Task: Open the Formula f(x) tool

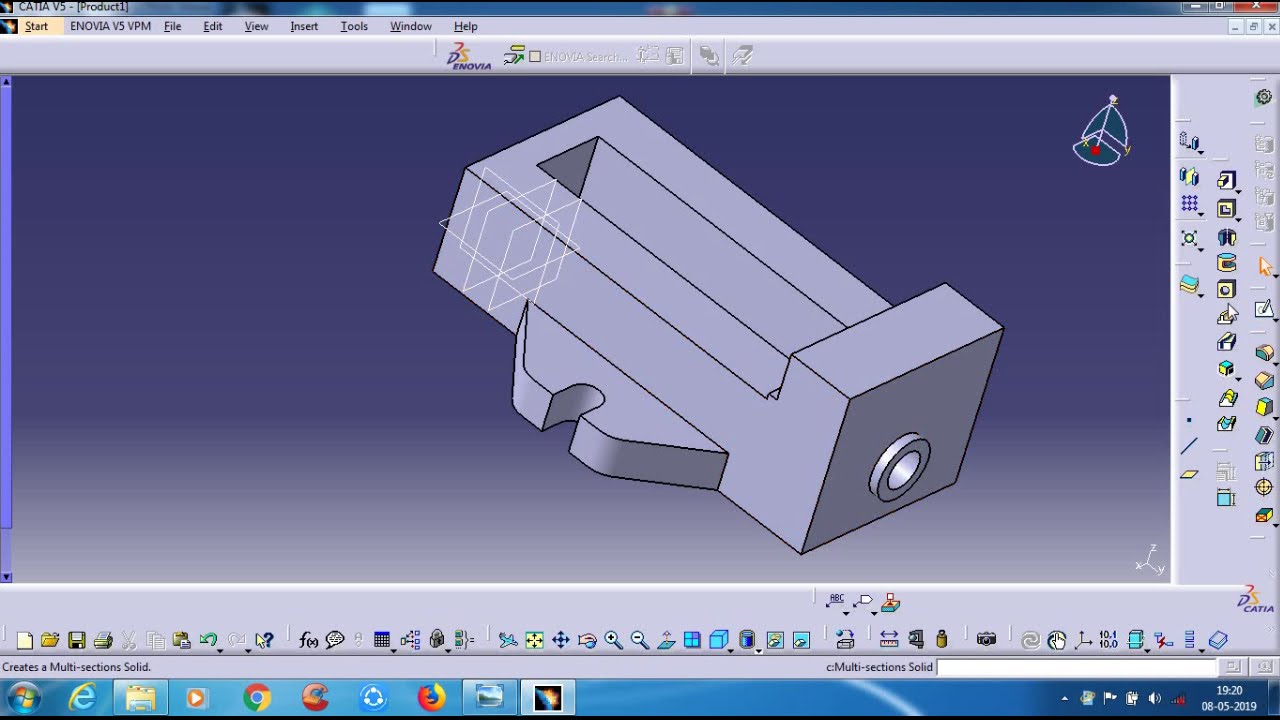Action: click(308, 640)
